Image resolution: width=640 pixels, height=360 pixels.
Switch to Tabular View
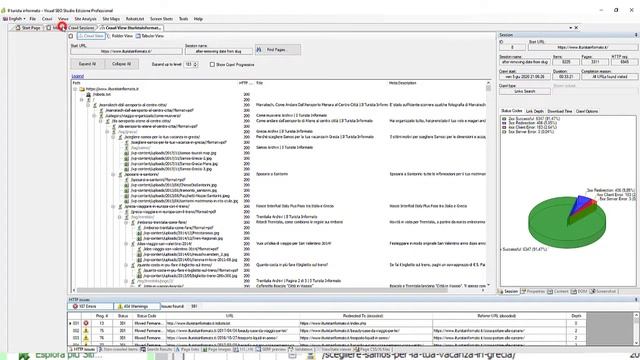point(150,36)
